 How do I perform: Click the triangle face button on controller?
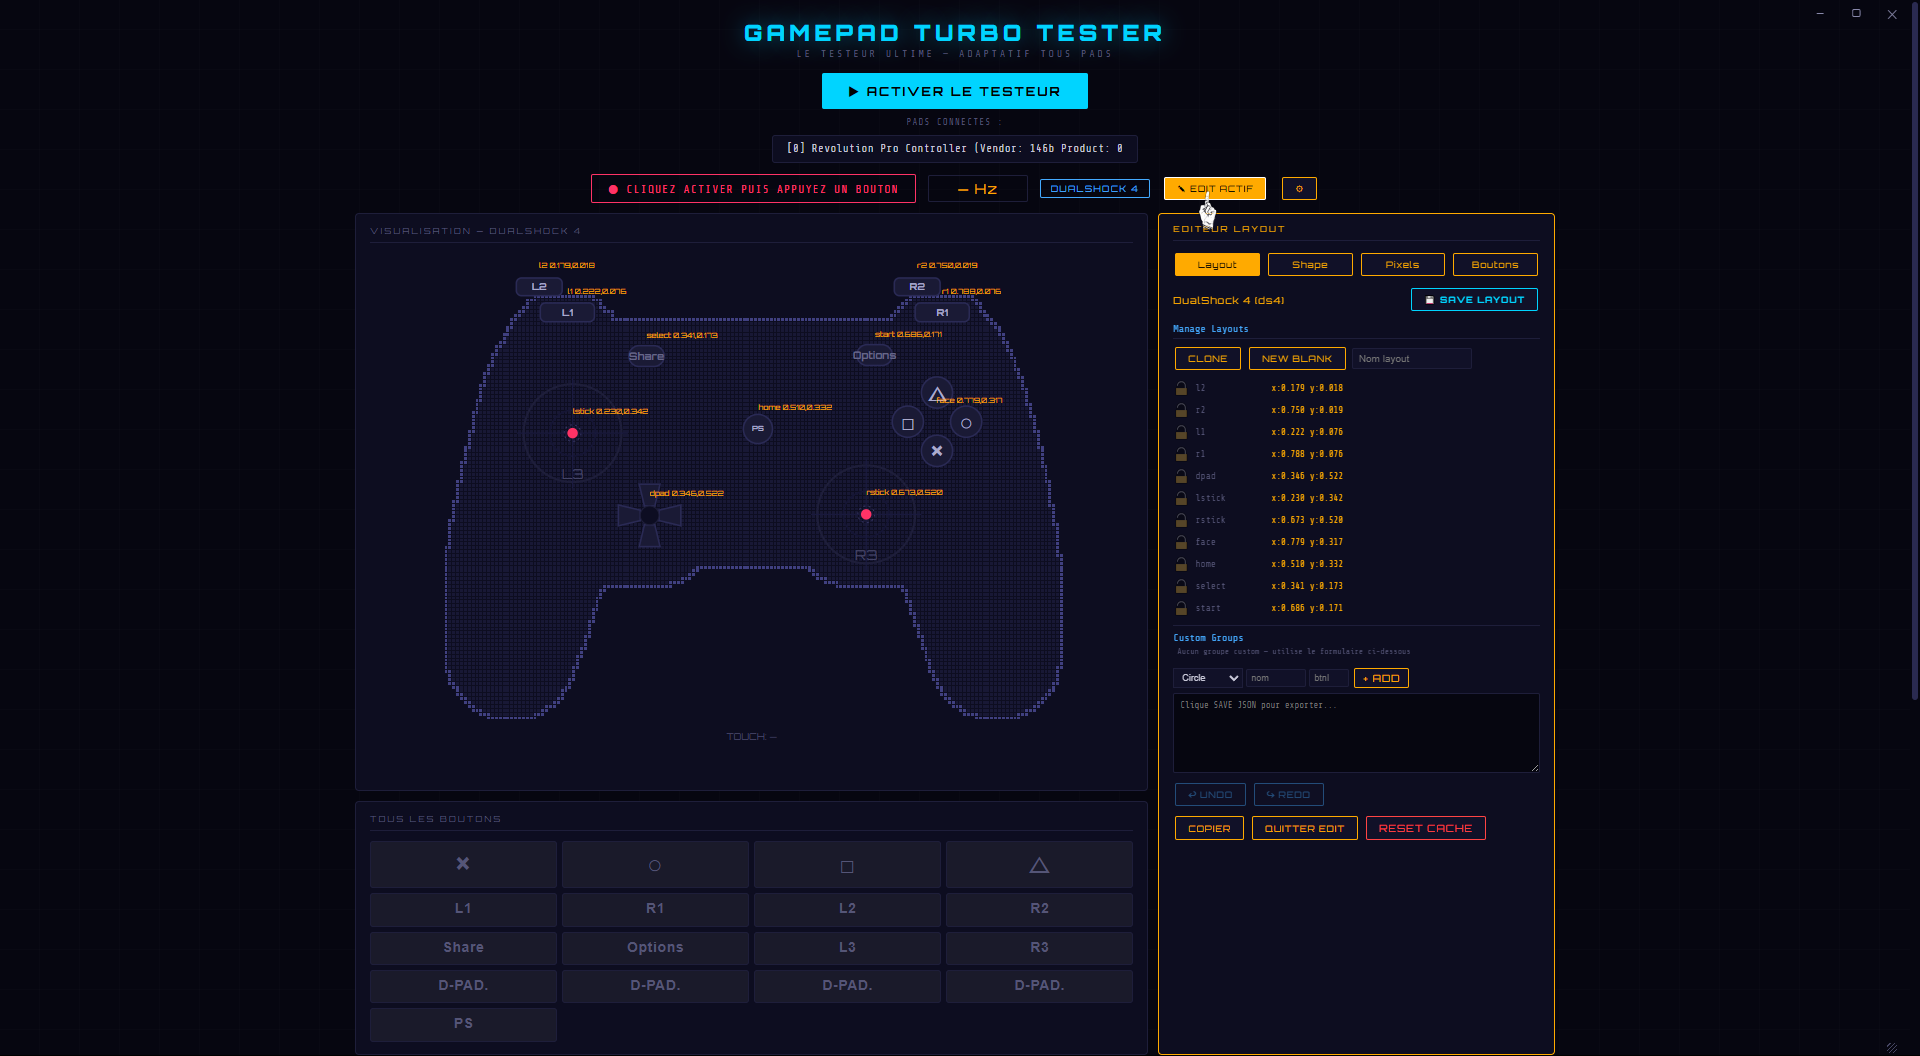click(x=936, y=393)
